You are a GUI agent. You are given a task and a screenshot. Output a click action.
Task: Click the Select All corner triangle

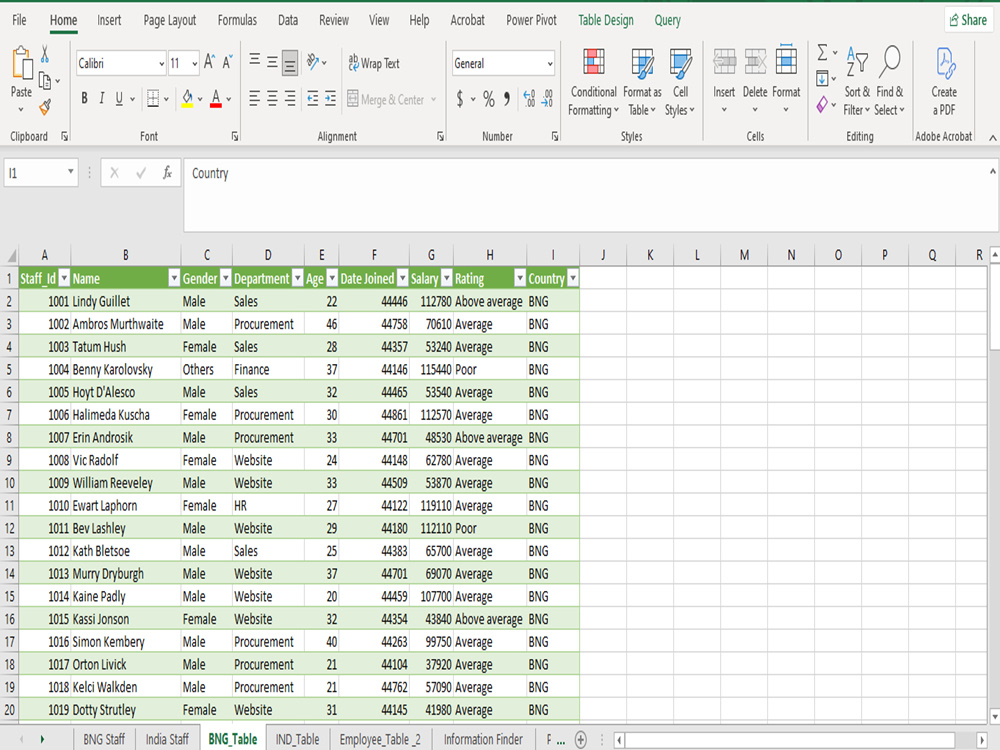[11, 256]
